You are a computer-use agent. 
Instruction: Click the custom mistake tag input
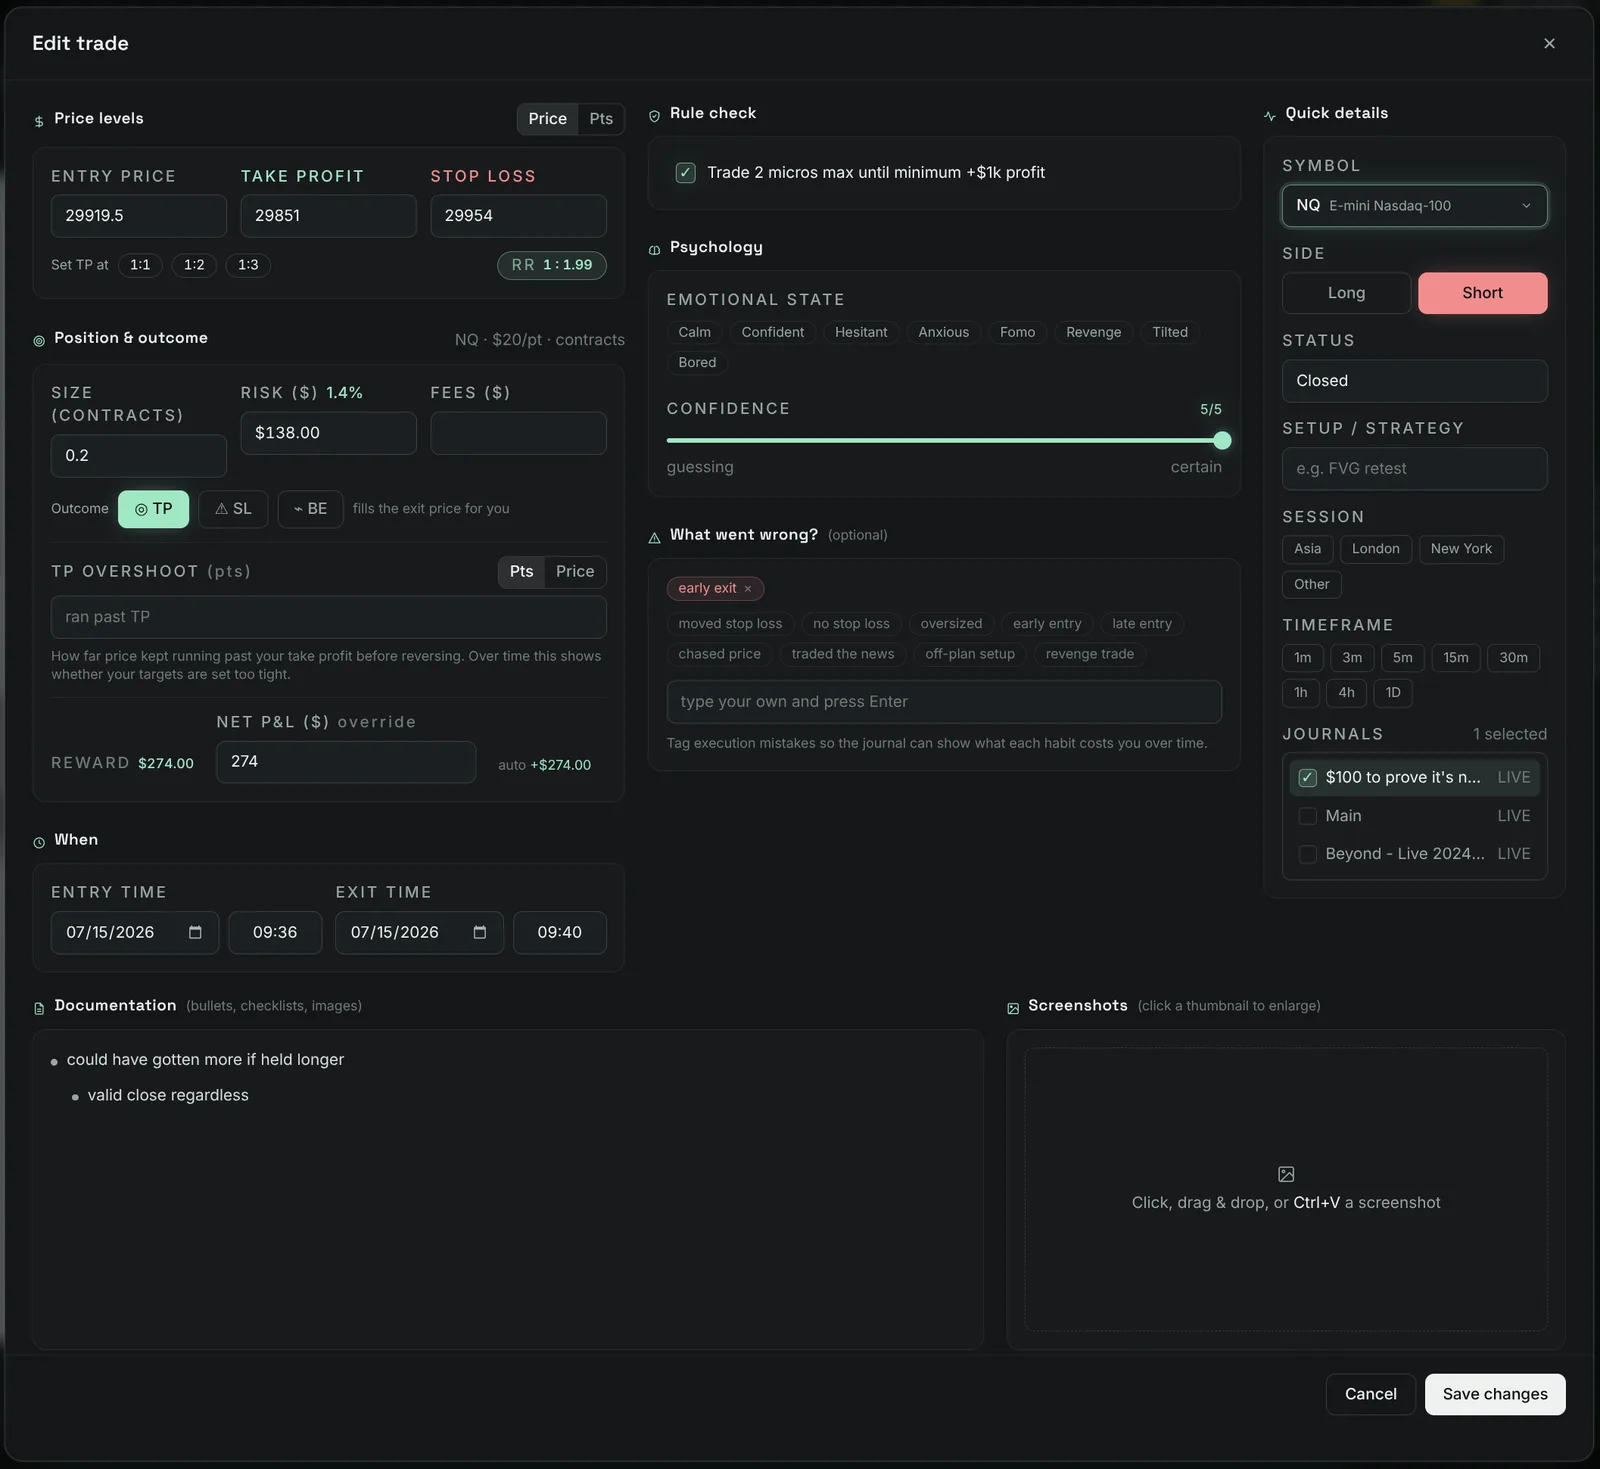coord(944,702)
